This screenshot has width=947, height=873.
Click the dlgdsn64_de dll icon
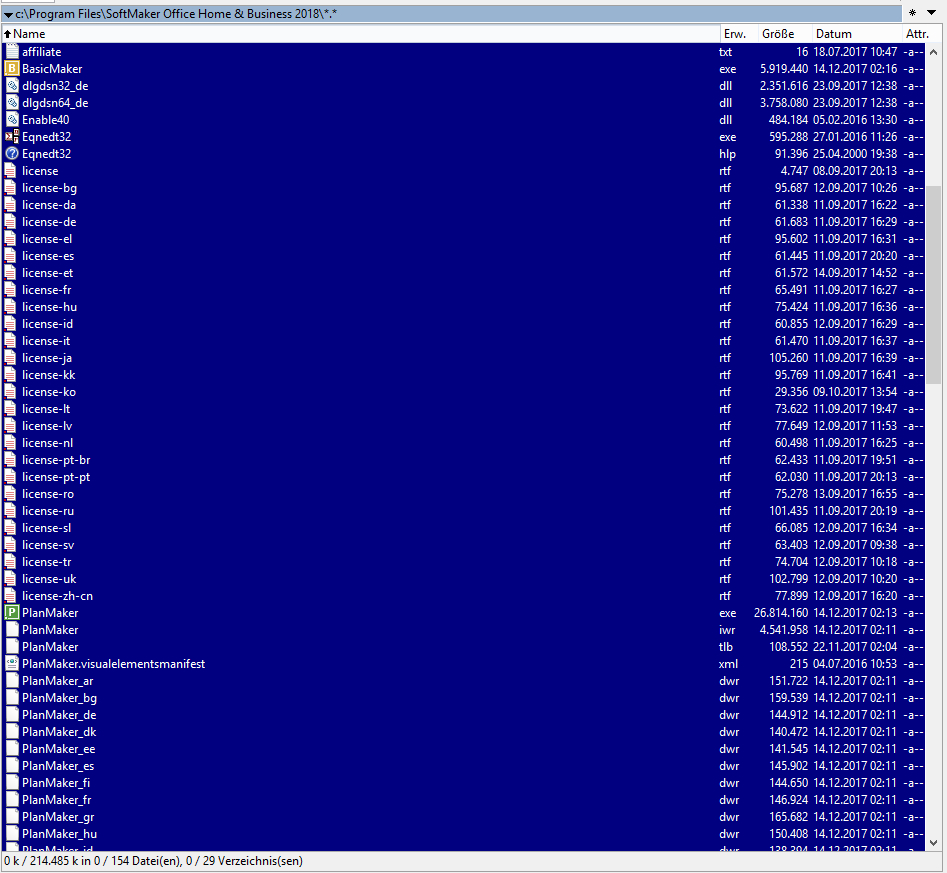[11, 103]
